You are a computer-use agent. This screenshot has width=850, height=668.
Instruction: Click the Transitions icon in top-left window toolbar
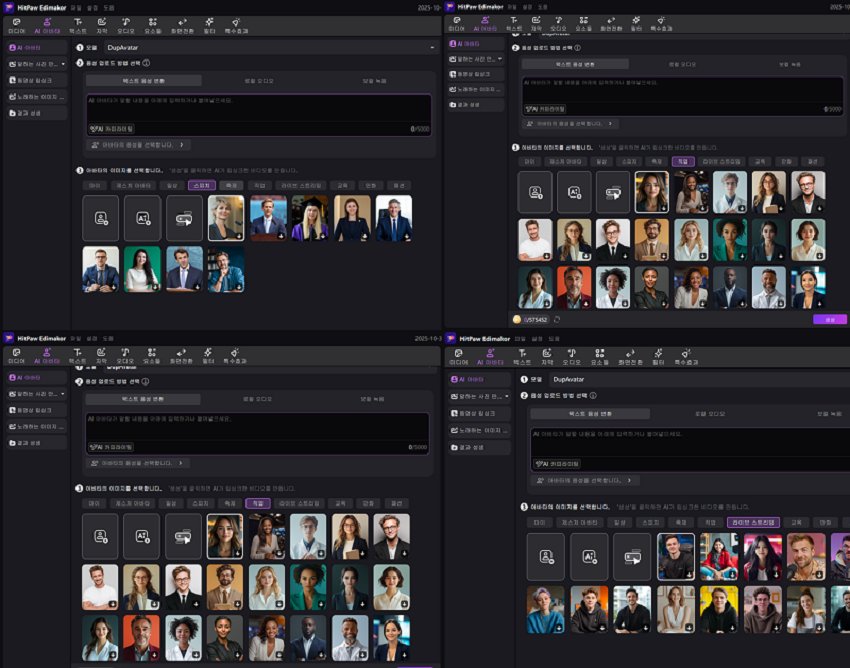click(182, 24)
